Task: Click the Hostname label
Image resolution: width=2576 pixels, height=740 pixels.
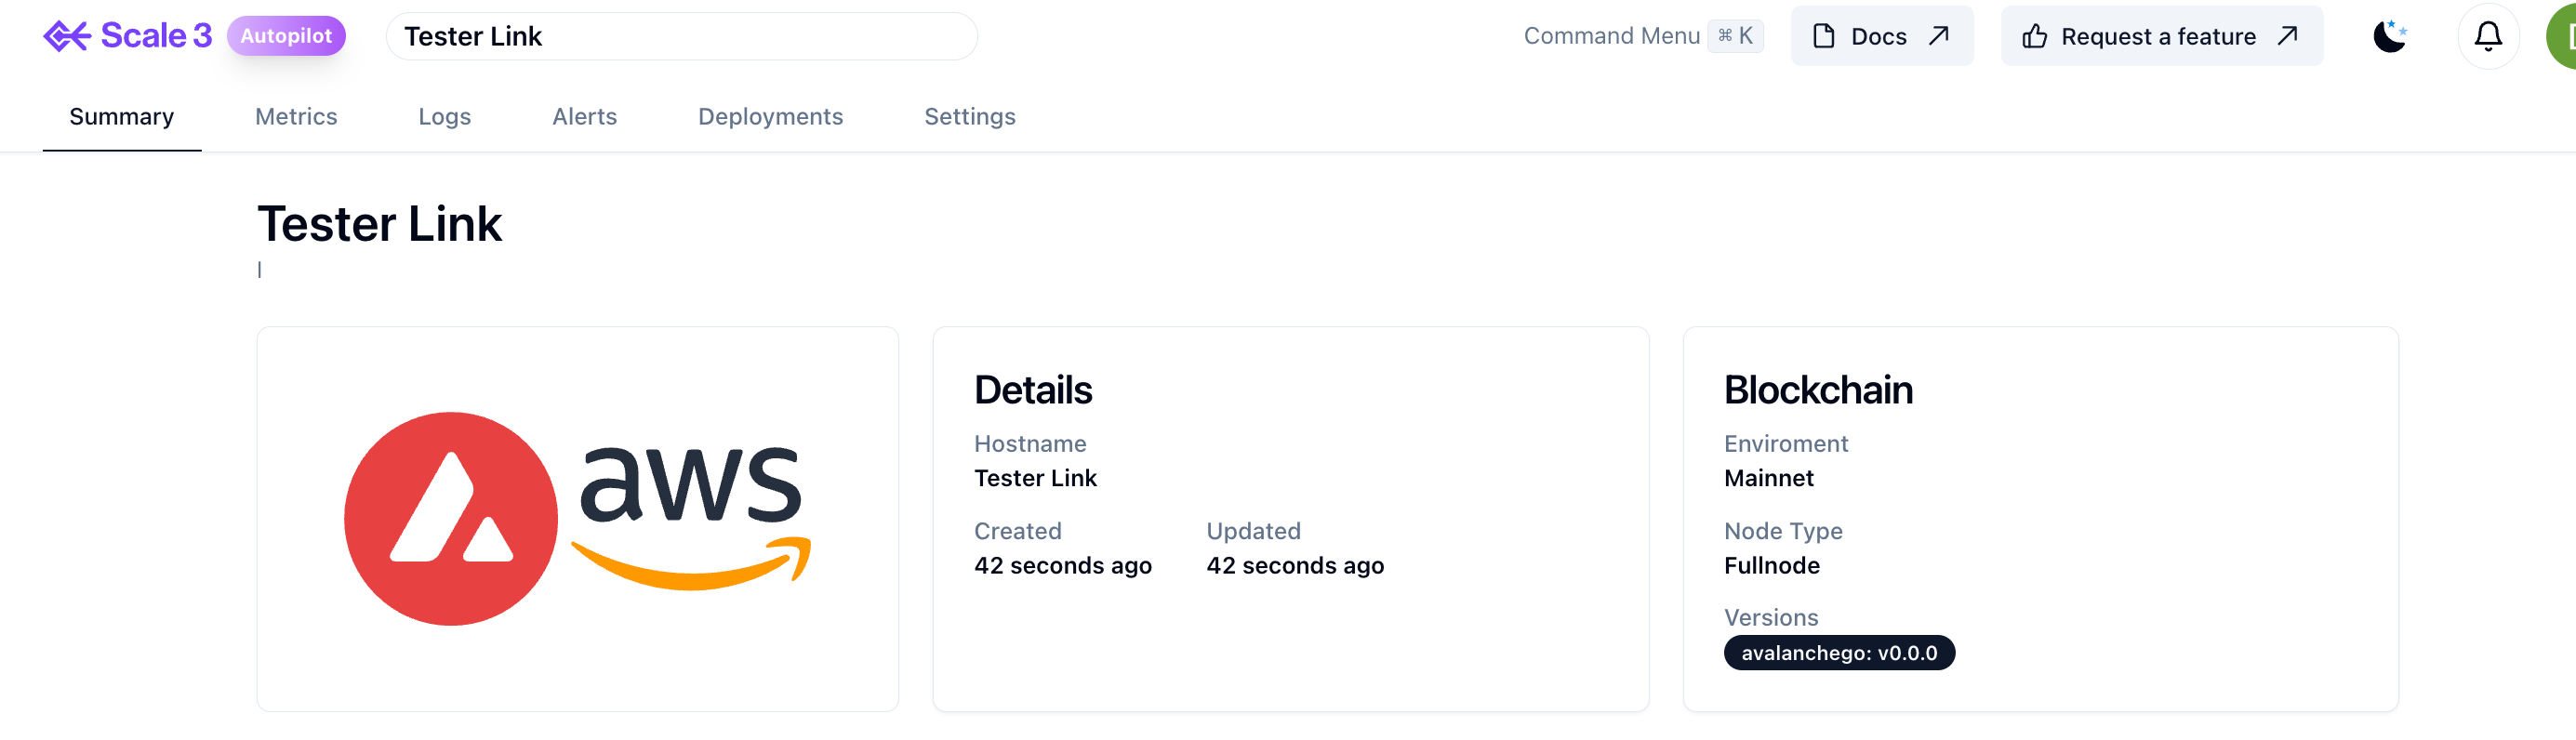Action: 1029,443
